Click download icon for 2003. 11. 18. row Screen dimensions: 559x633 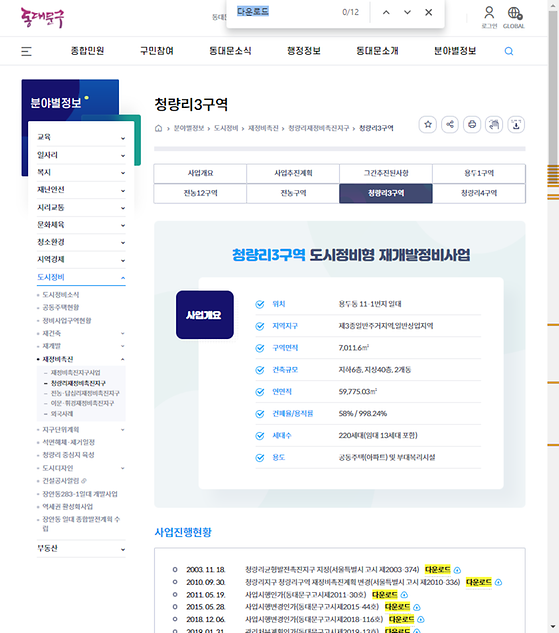tap(457, 570)
